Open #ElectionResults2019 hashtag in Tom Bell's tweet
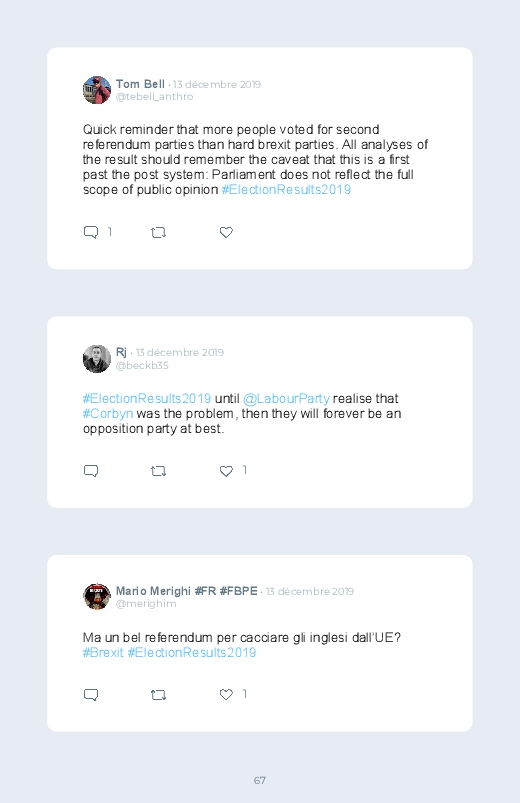 point(286,189)
